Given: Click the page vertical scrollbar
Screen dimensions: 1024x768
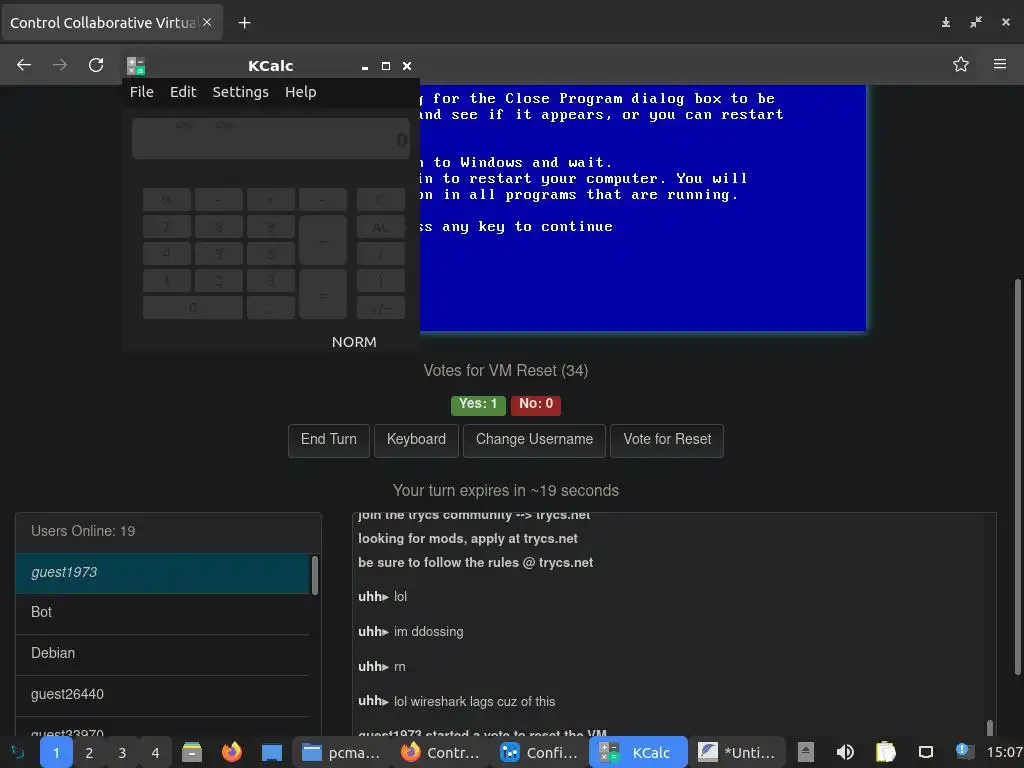Looking at the screenshot, I should (1017, 477).
